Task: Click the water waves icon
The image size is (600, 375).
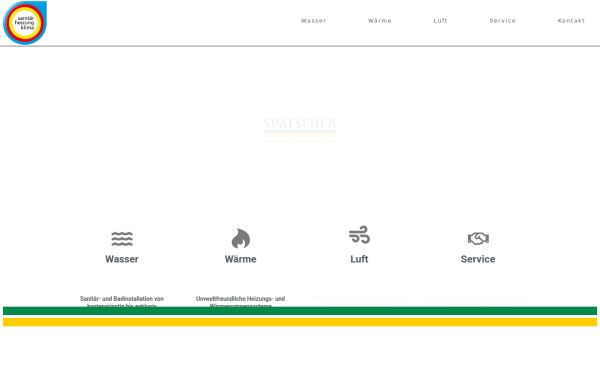Action: [122, 239]
